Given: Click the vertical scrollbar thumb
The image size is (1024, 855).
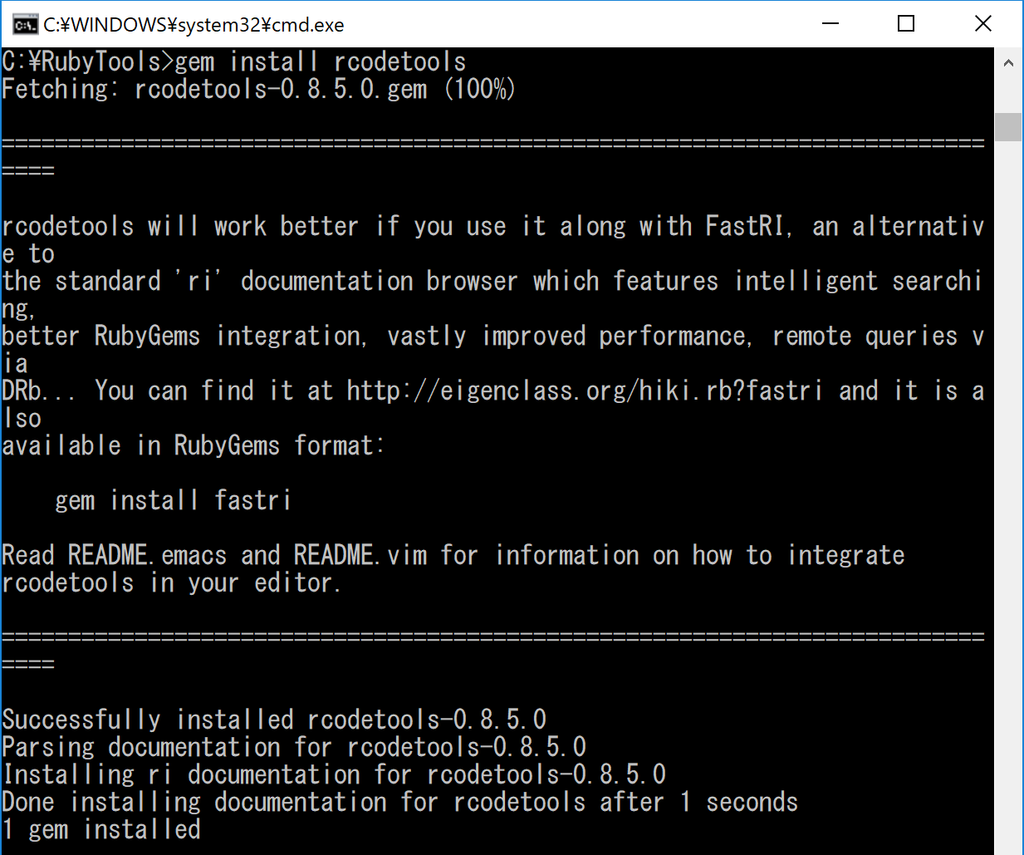Looking at the screenshot, I should 1008,127.
